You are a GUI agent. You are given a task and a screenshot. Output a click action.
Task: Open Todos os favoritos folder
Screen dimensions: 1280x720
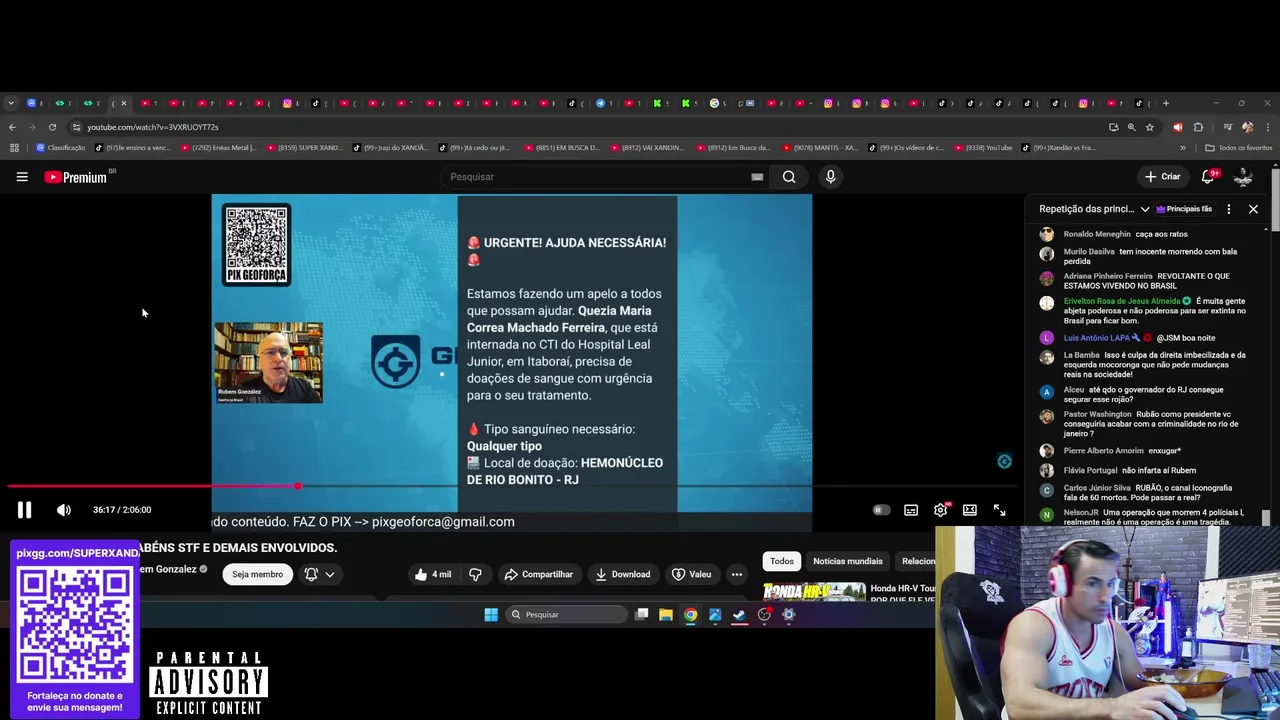click(1239, 148)
